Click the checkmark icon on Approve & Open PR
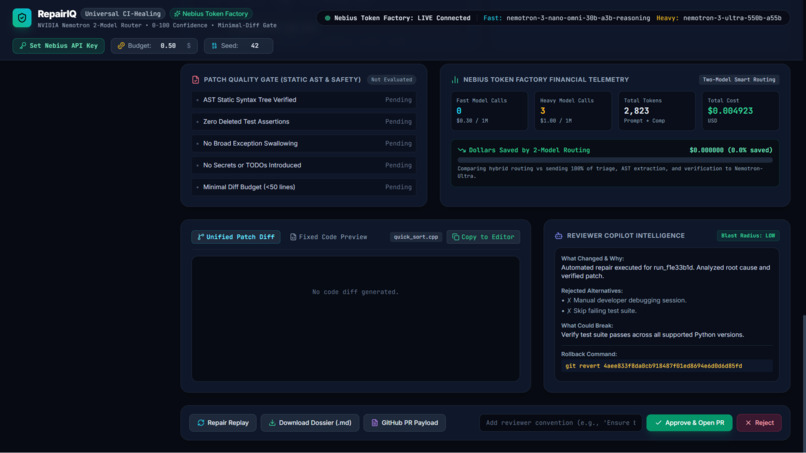The image size is (806, 453). pyautogui.click(x=658, y=423)
